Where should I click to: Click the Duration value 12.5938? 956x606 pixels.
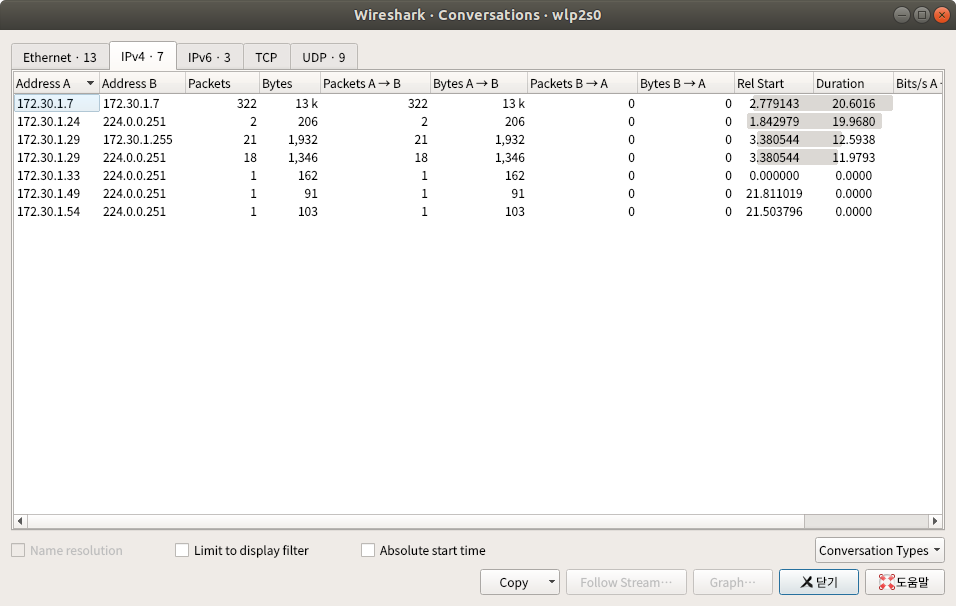tap(853, 140)
